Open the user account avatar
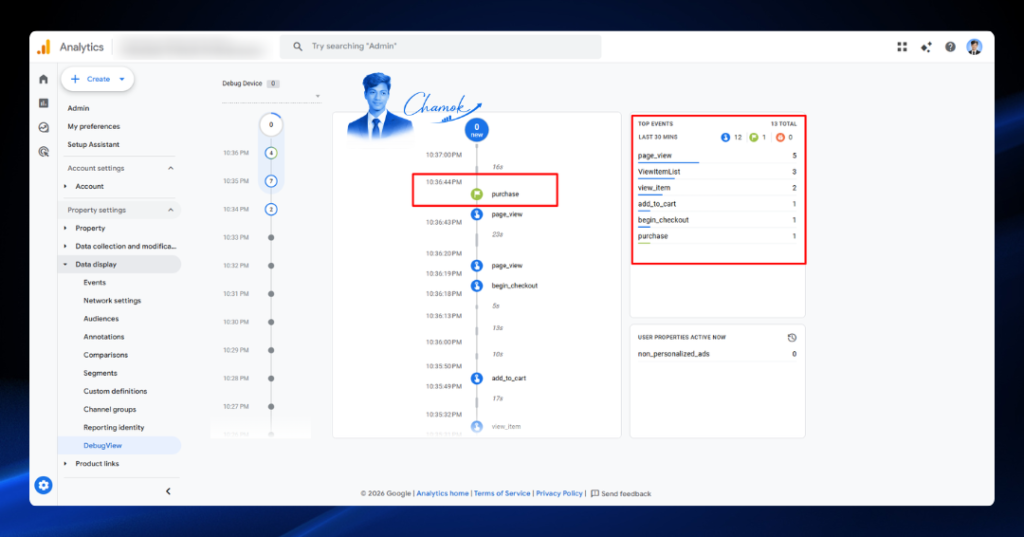The width and height of the screenshot is (1024, 537). 974,47
